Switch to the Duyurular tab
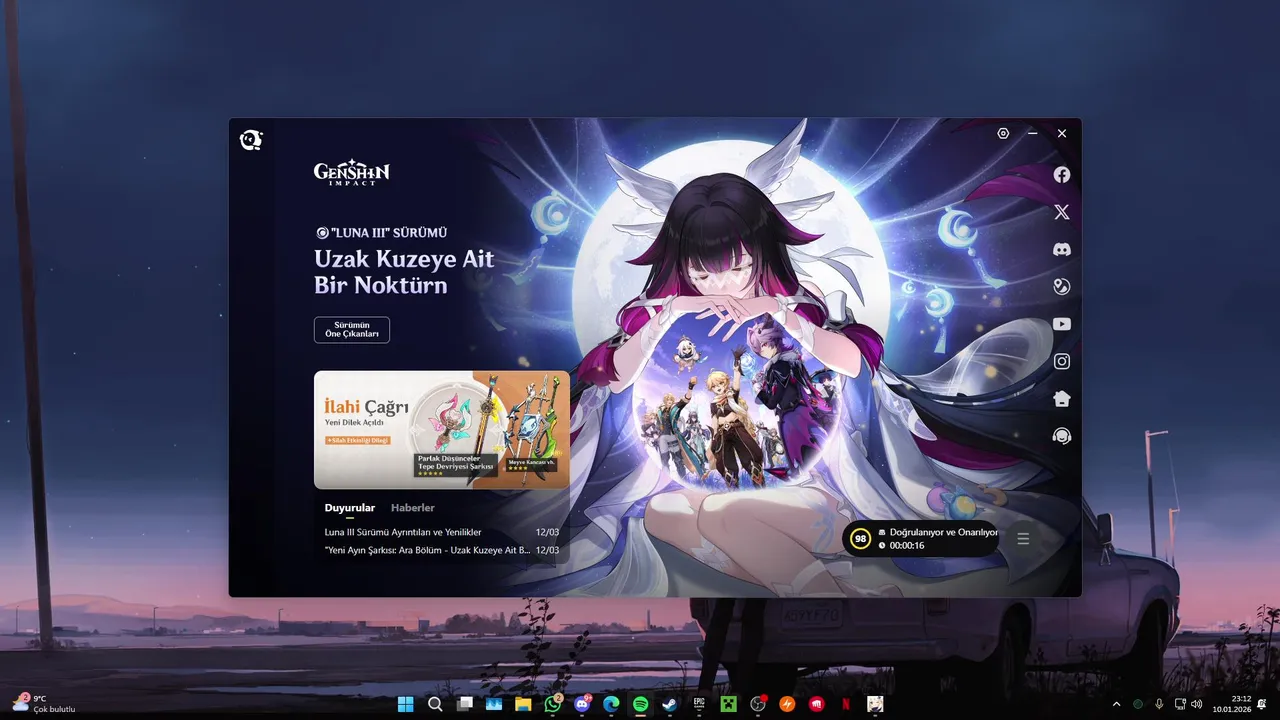 coord(350,508)
